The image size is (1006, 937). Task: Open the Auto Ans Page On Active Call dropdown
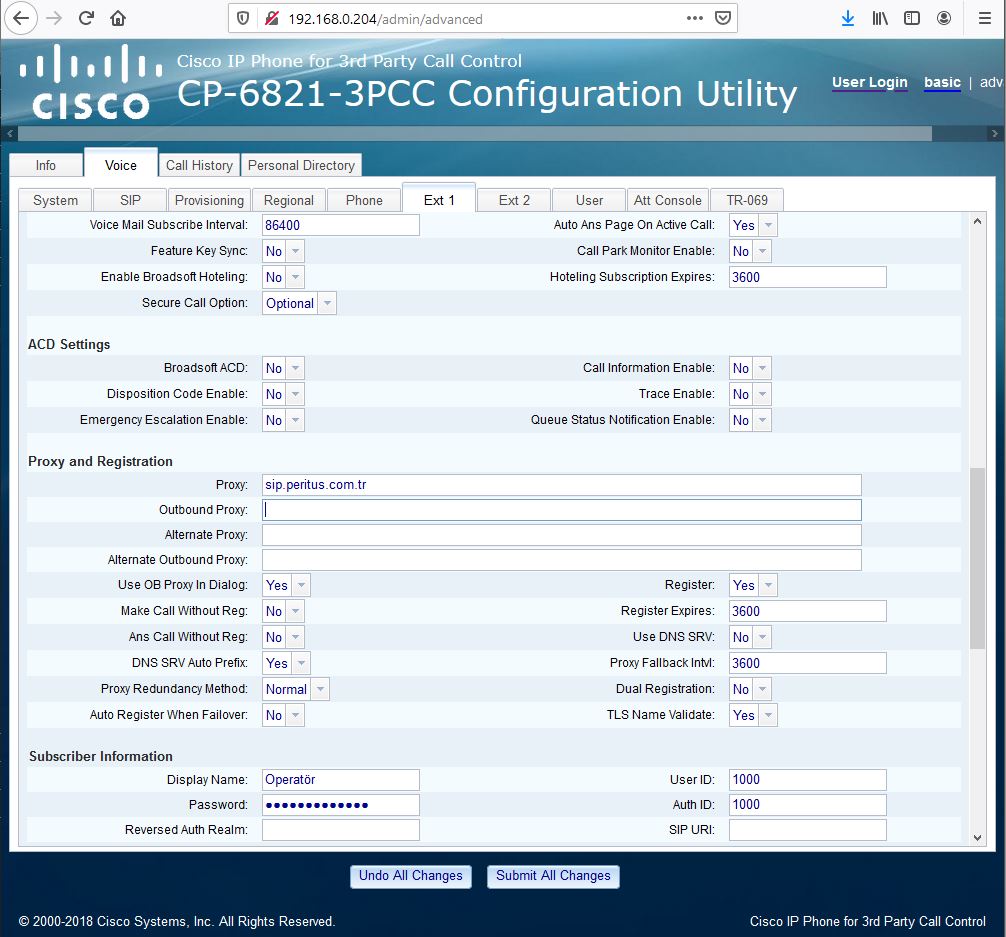point(753,225)
